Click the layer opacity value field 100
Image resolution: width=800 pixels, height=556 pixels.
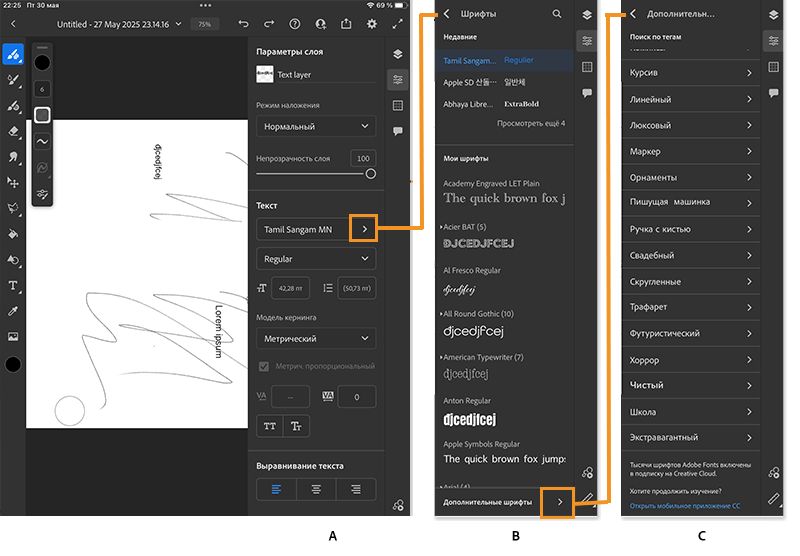(363, 158)
